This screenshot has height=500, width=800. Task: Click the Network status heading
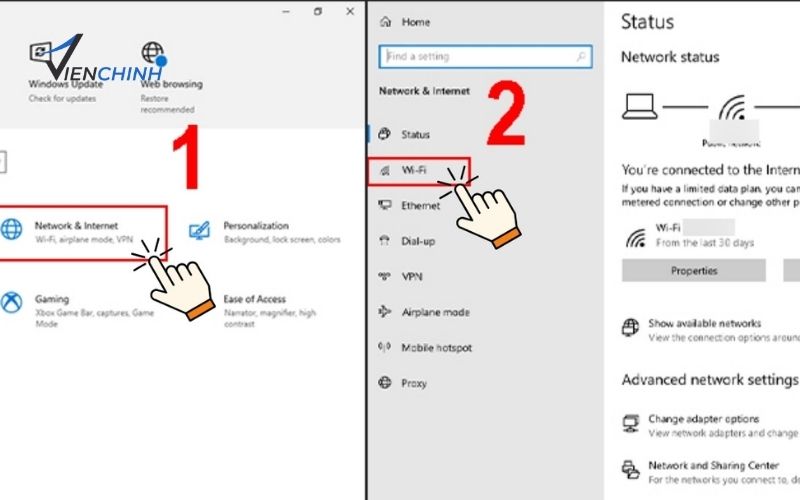click(670, 57)
